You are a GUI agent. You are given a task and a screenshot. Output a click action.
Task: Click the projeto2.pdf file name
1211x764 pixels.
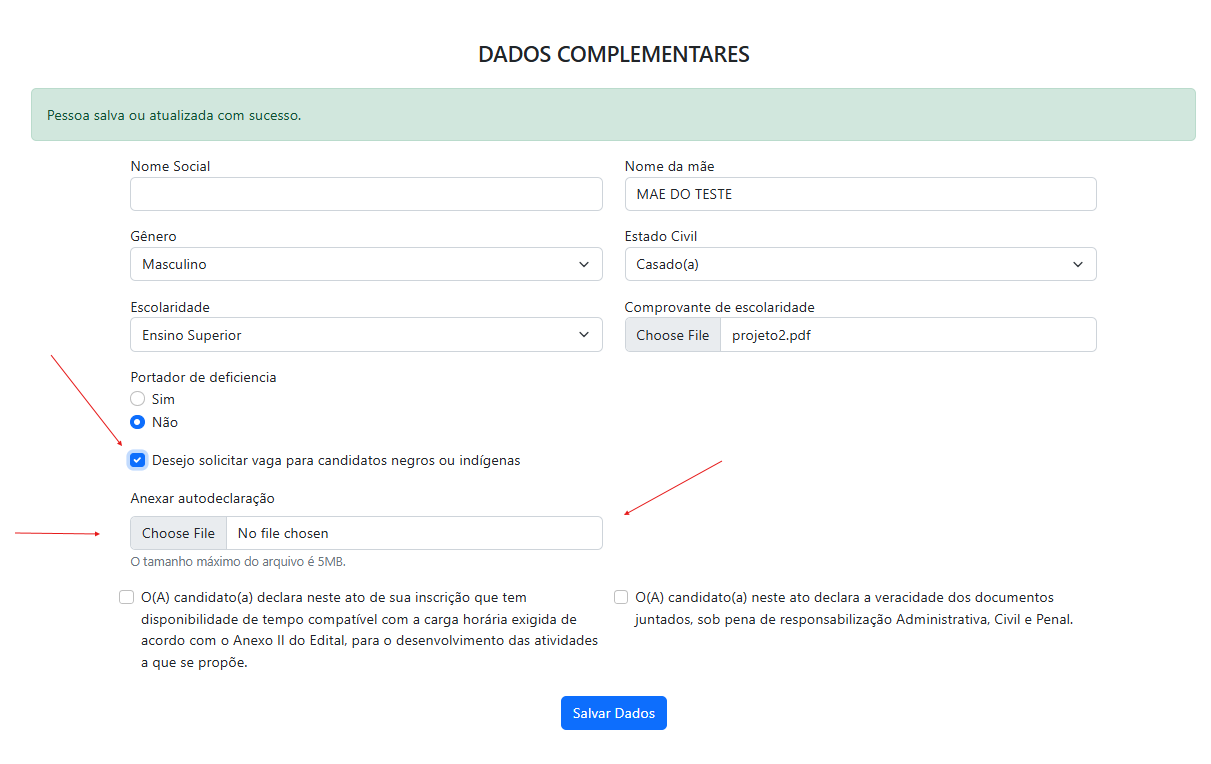coord(771,335)
